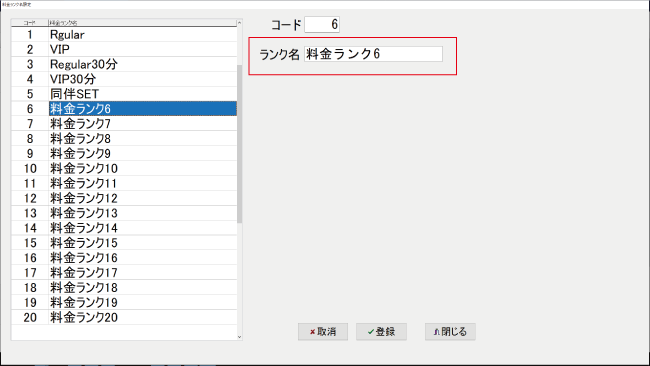Click the list scrollbar down arrow

pos(240,337)
